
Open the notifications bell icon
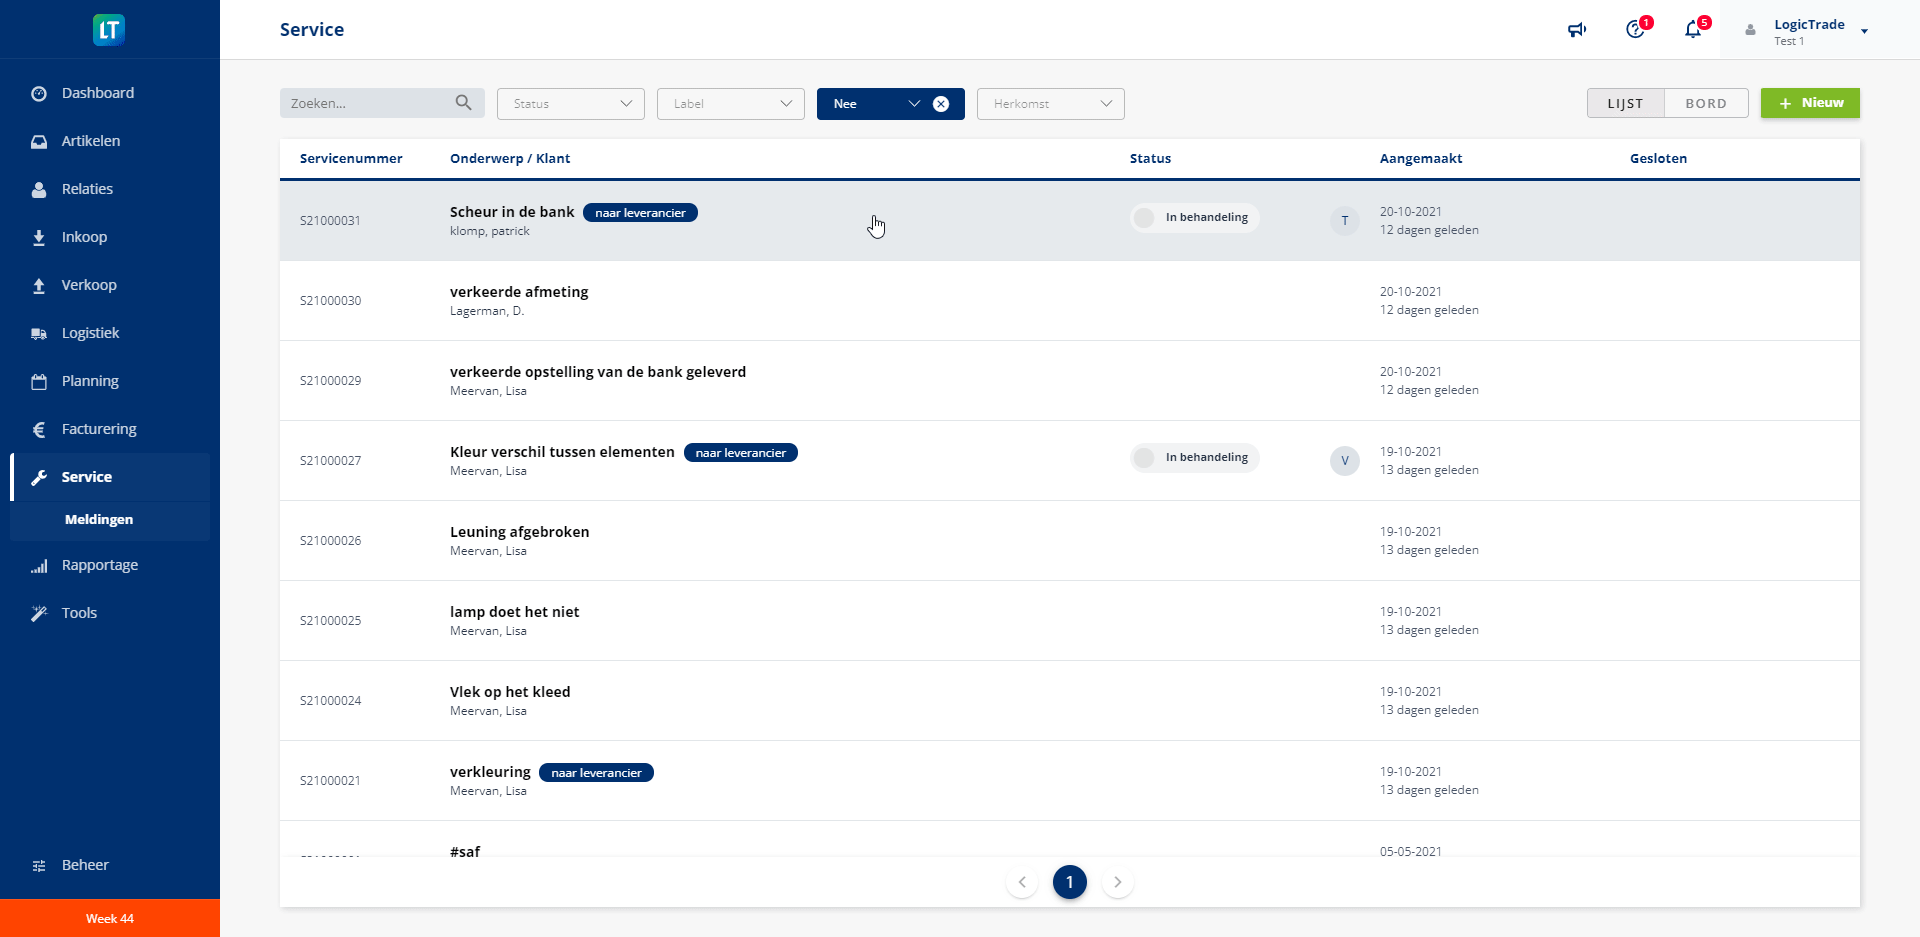(1693, 30)
